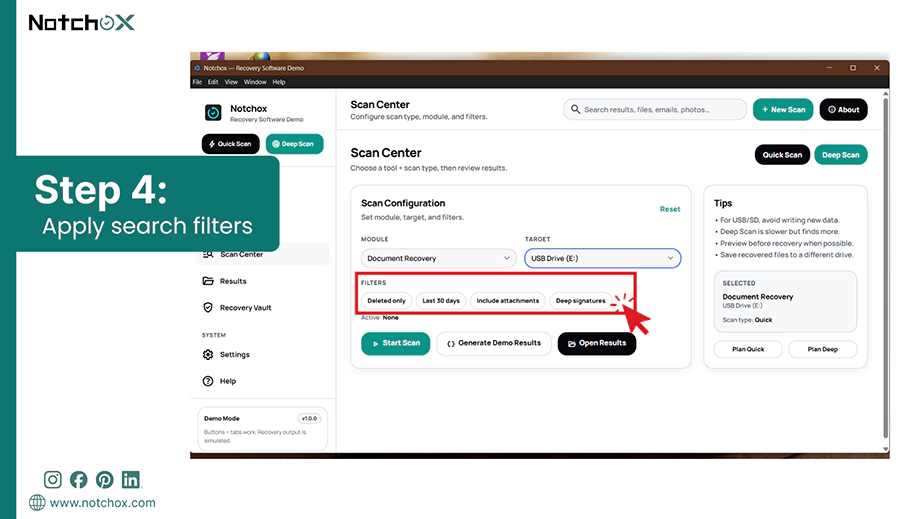Screen dimensions: 922x519
Task: Open the Pinterest icon link
Action: point(105,480)
